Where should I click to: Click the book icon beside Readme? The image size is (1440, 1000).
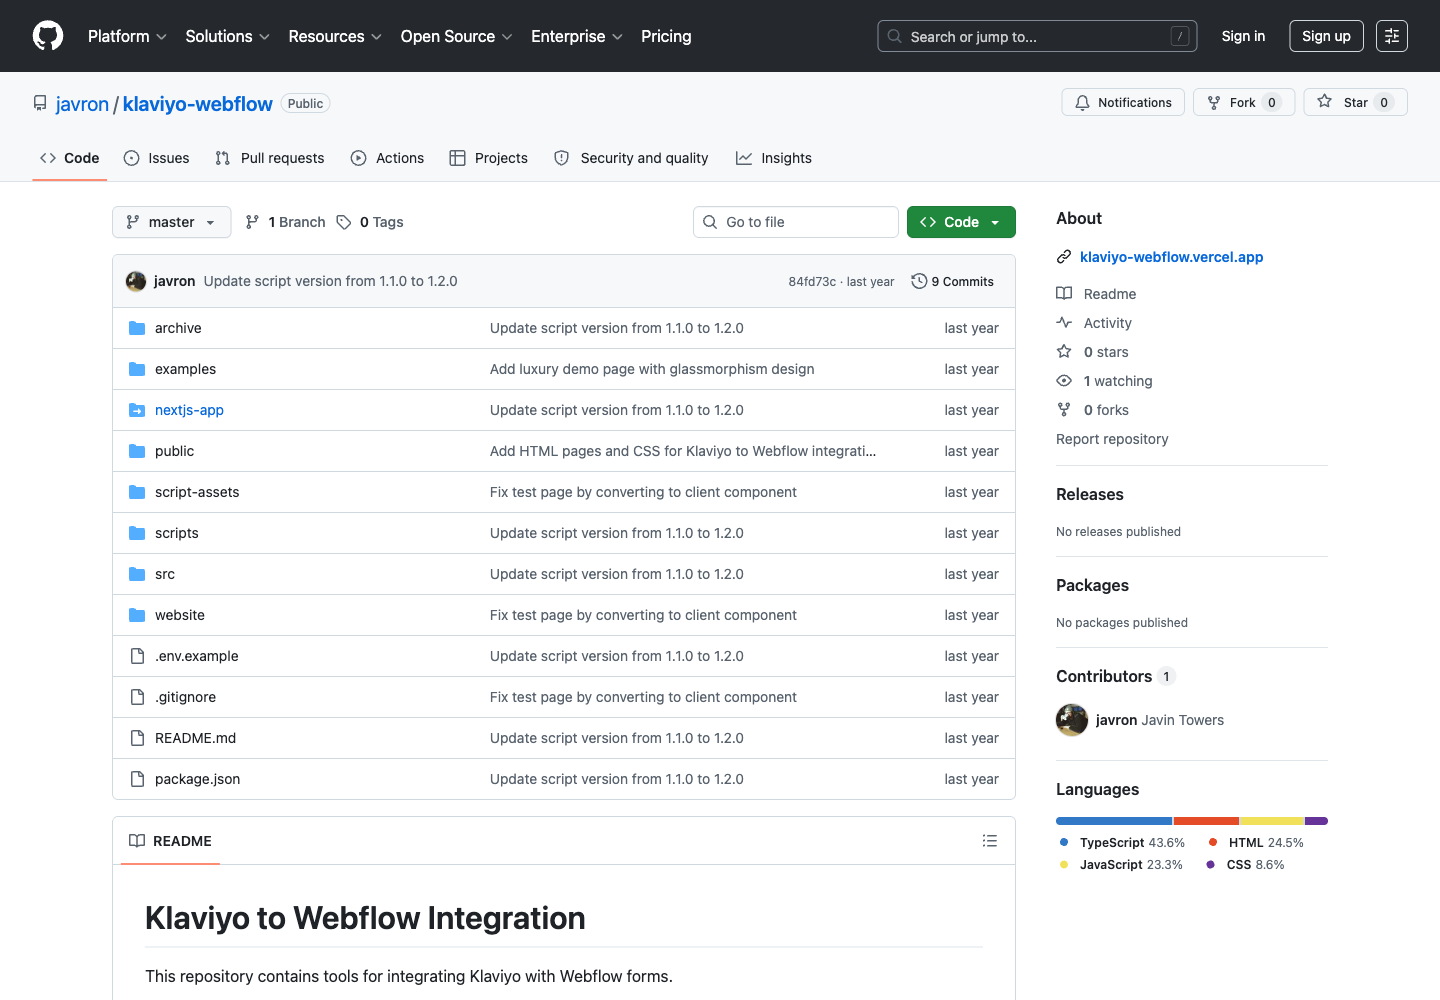[x=1064, y=294]
